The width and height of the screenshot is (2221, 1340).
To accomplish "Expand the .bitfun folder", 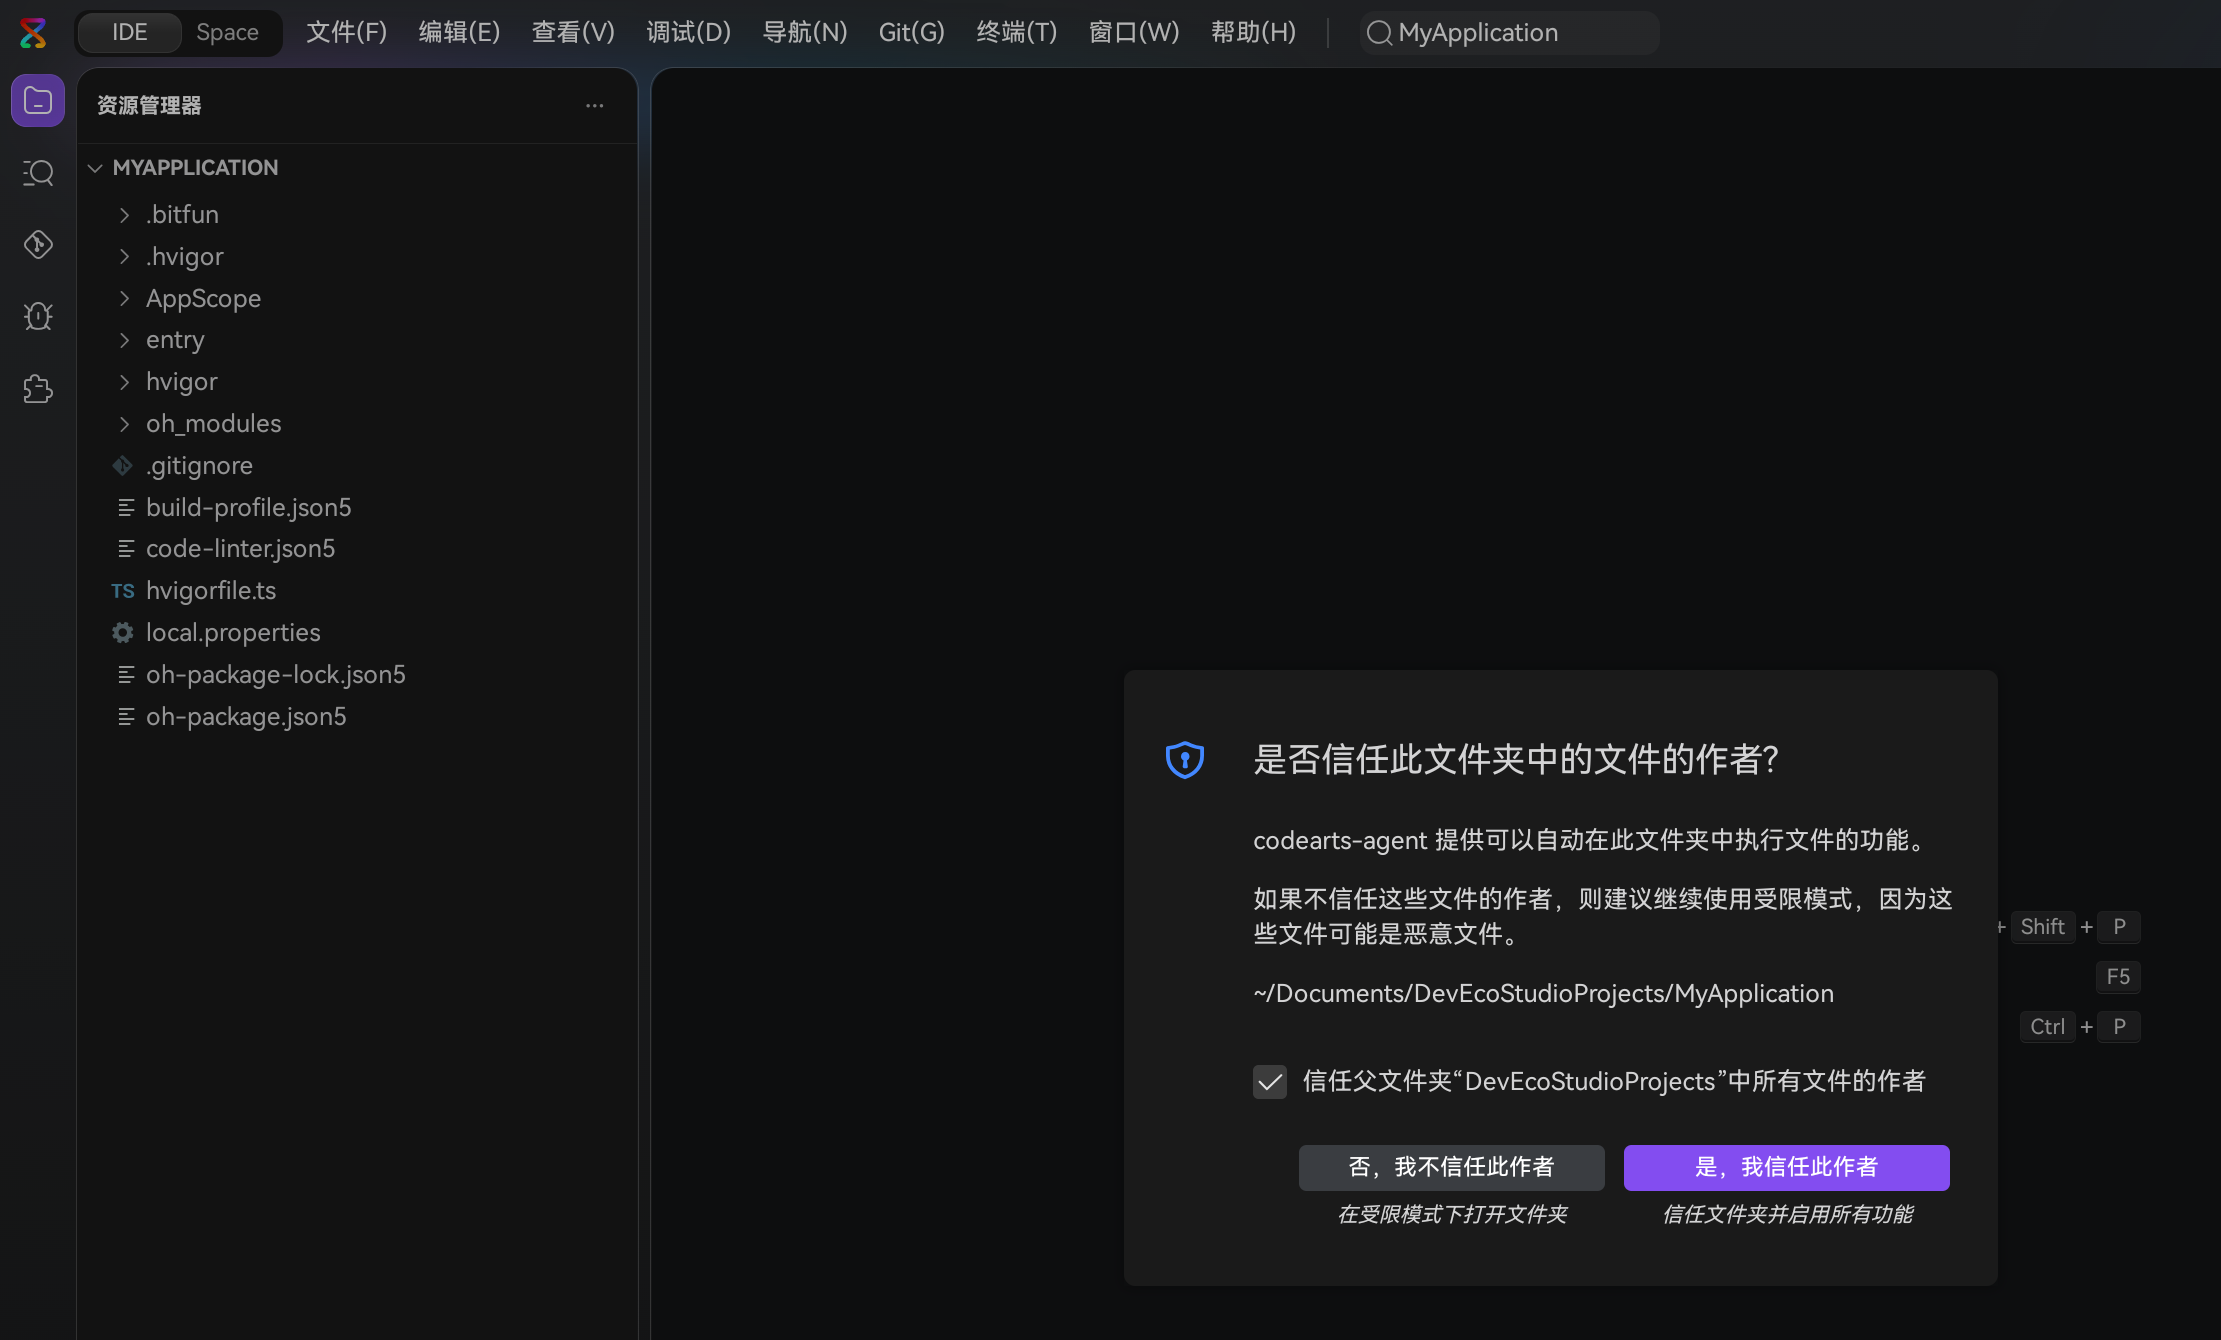I will 124,215.
